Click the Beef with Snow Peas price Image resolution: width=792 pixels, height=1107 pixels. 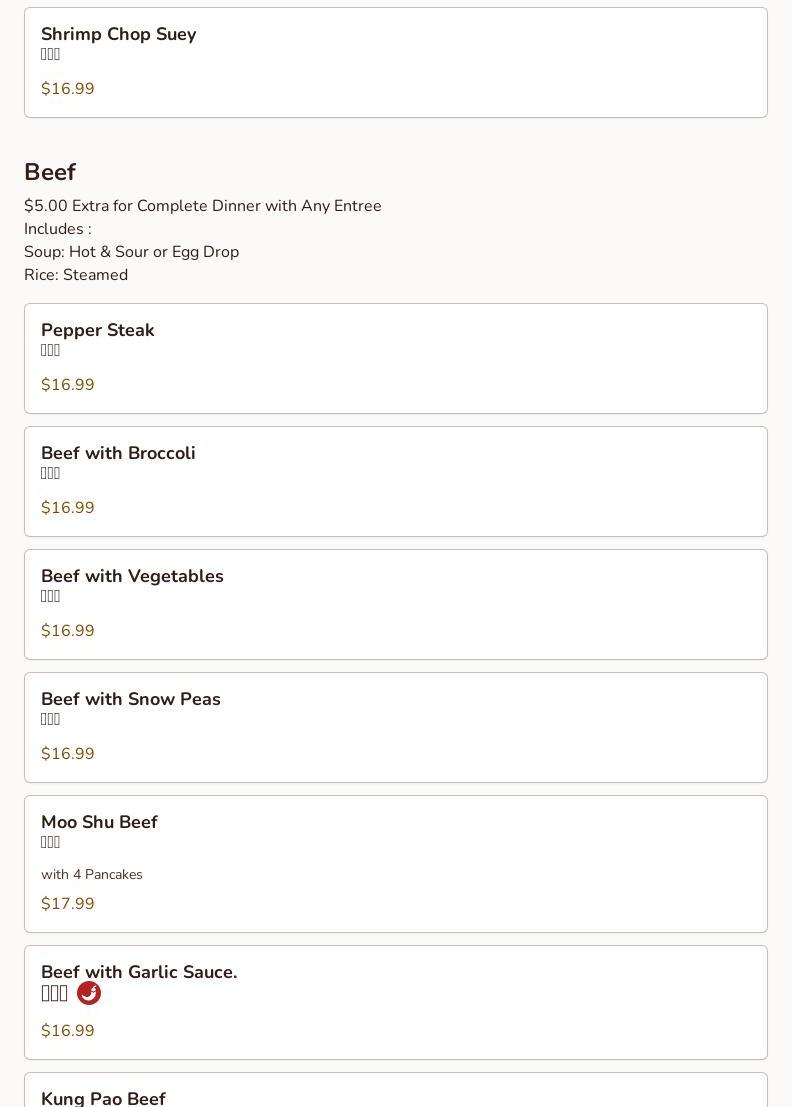[x=68, y=754]
